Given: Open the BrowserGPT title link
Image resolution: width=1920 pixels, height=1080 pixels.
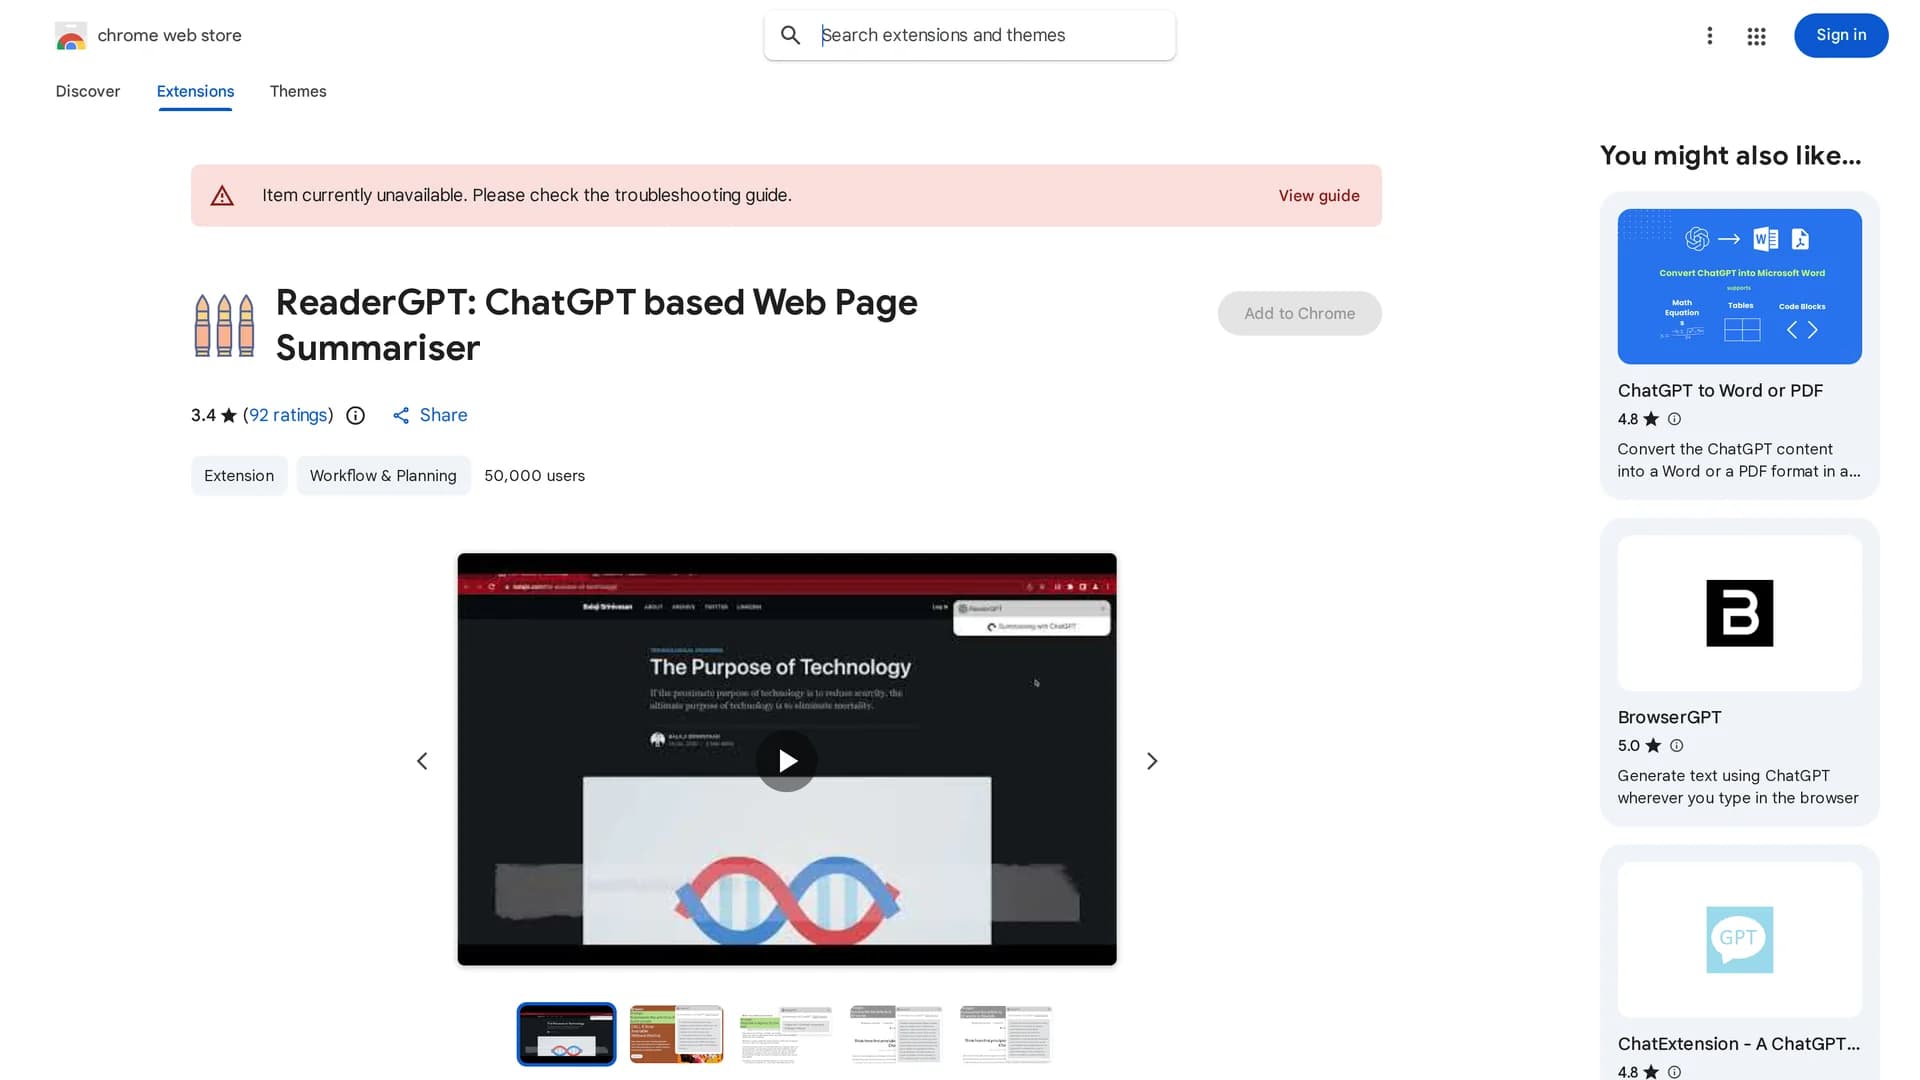Looking at the screenshot, I should pos(1669,717).
